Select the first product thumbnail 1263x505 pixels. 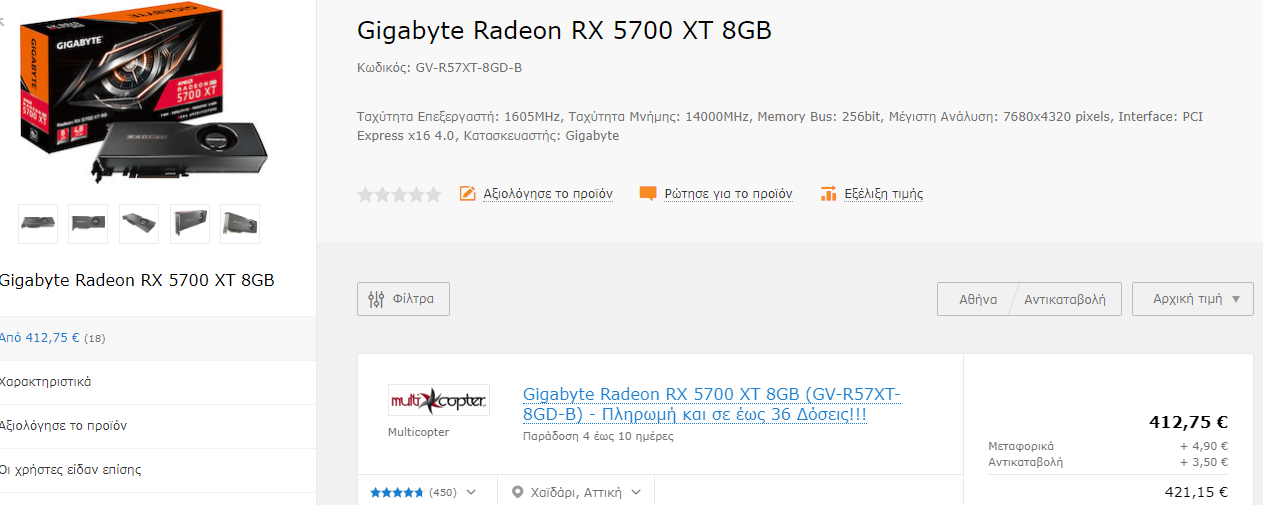[x=38, y=224]
